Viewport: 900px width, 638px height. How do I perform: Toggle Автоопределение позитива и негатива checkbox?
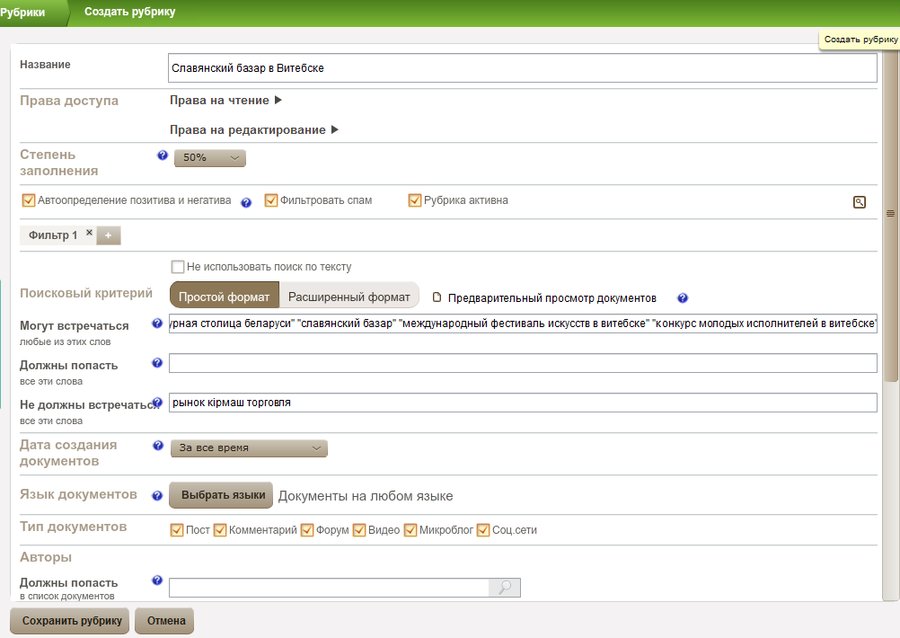point(28,200)
